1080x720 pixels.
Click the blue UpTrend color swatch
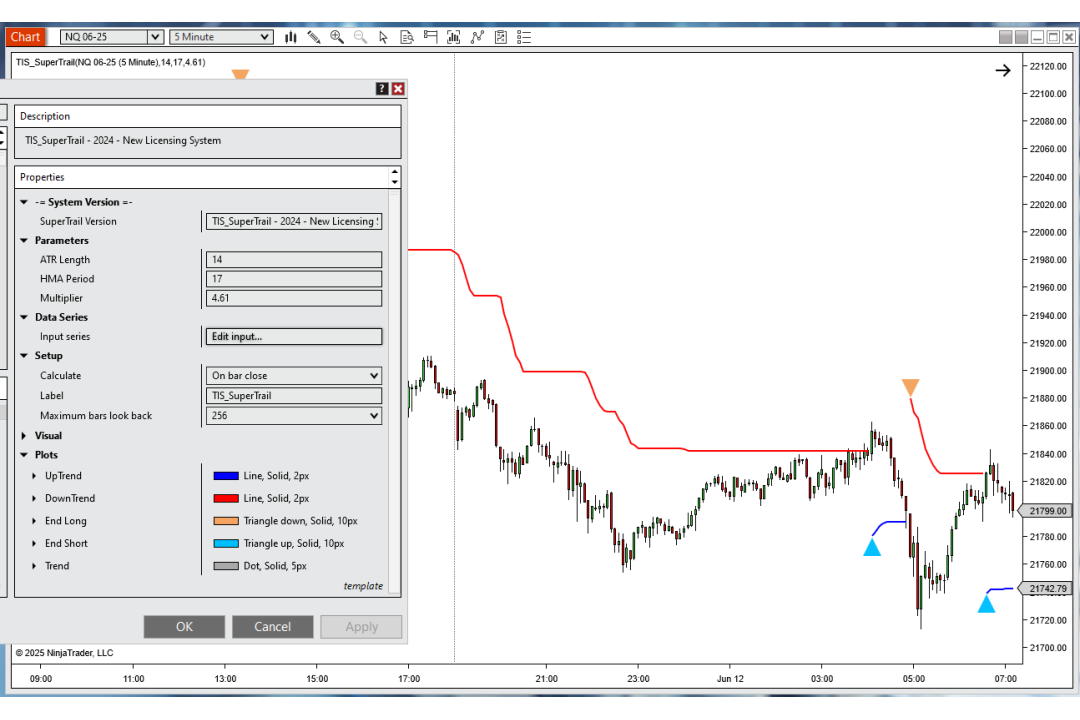226,476
